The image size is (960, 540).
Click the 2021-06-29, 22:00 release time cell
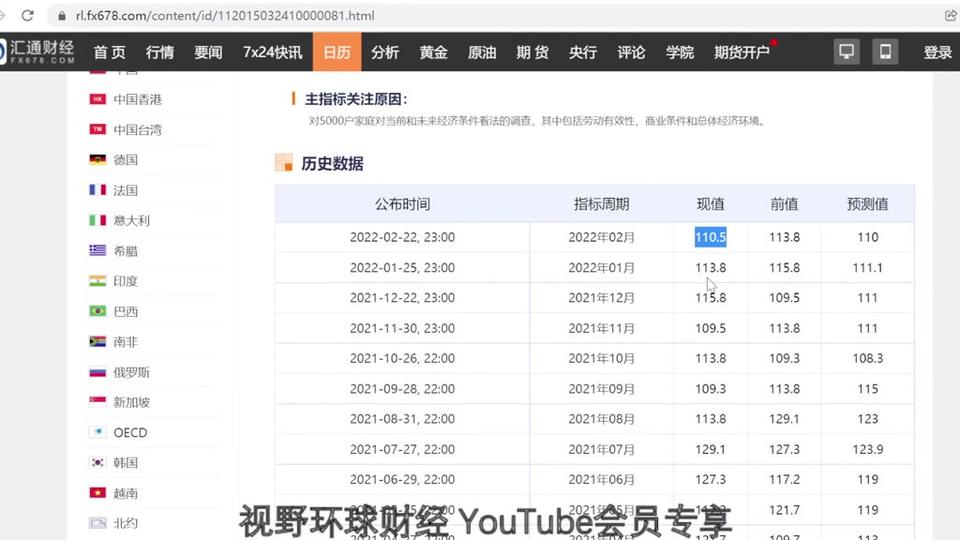tap(402, 479)
